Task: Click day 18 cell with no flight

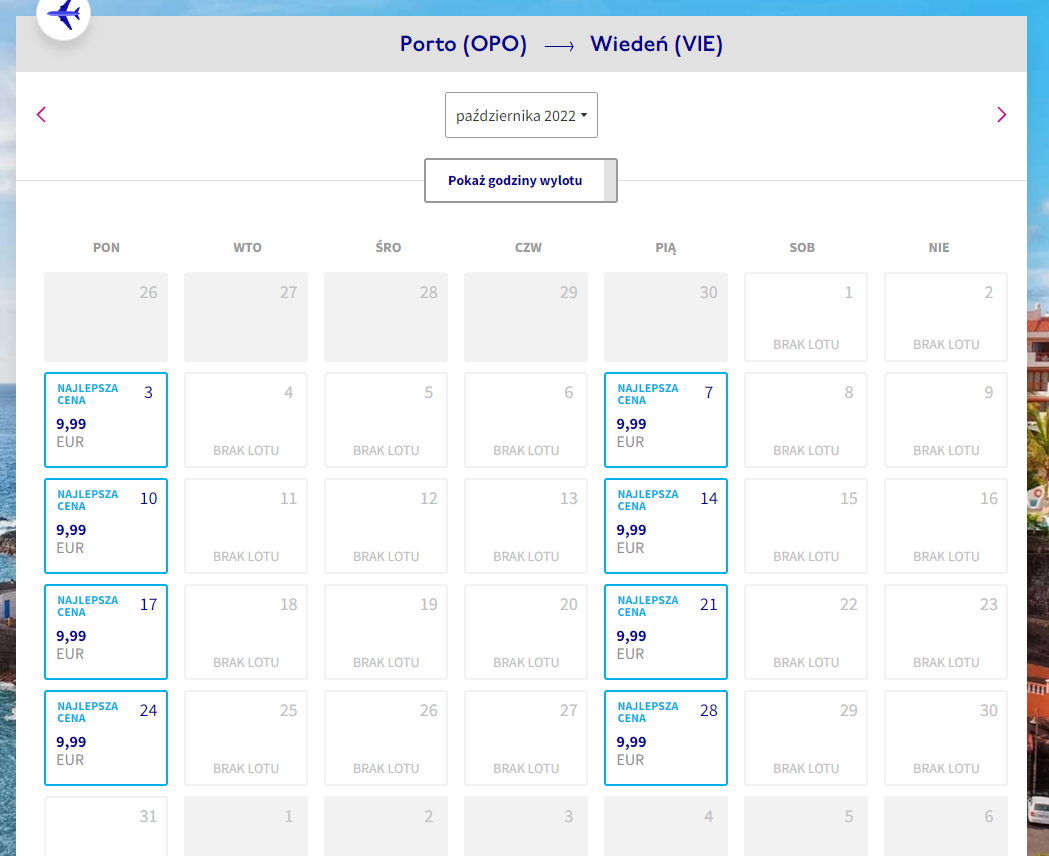Action: pos(246,631)
